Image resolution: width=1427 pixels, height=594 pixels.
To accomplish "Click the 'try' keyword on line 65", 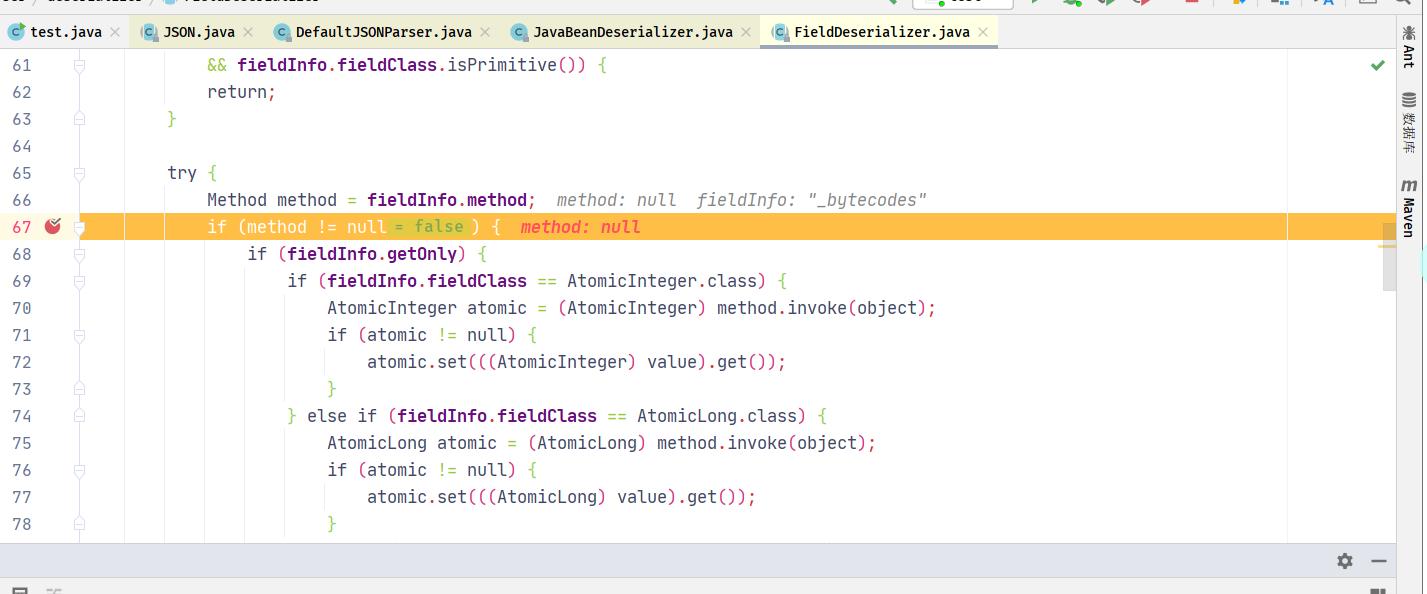I will [182, 173].
